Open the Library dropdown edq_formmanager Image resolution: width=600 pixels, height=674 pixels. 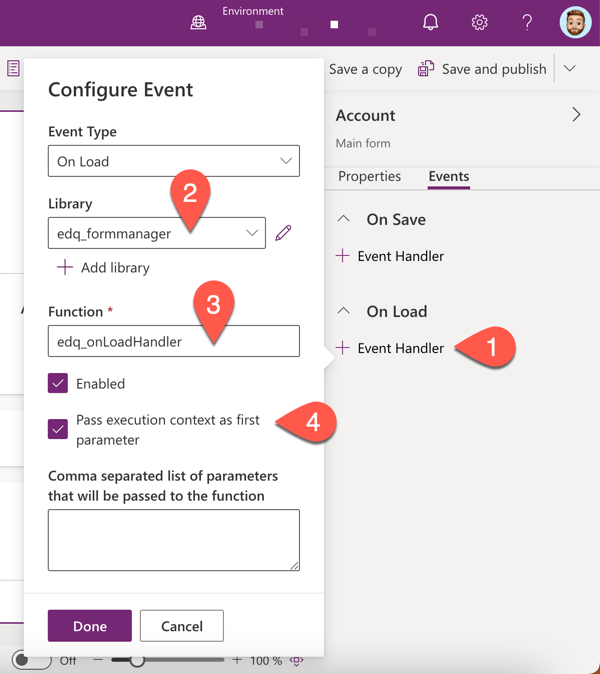(x=157, y=233)
